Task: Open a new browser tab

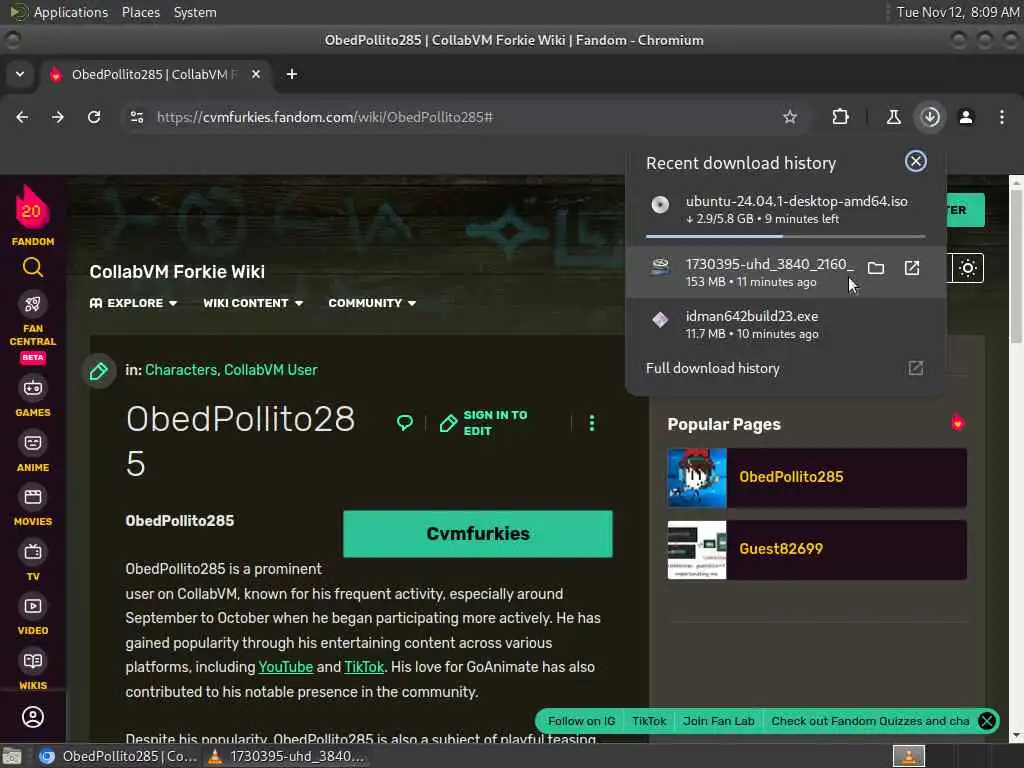Action: pos(292,74)
